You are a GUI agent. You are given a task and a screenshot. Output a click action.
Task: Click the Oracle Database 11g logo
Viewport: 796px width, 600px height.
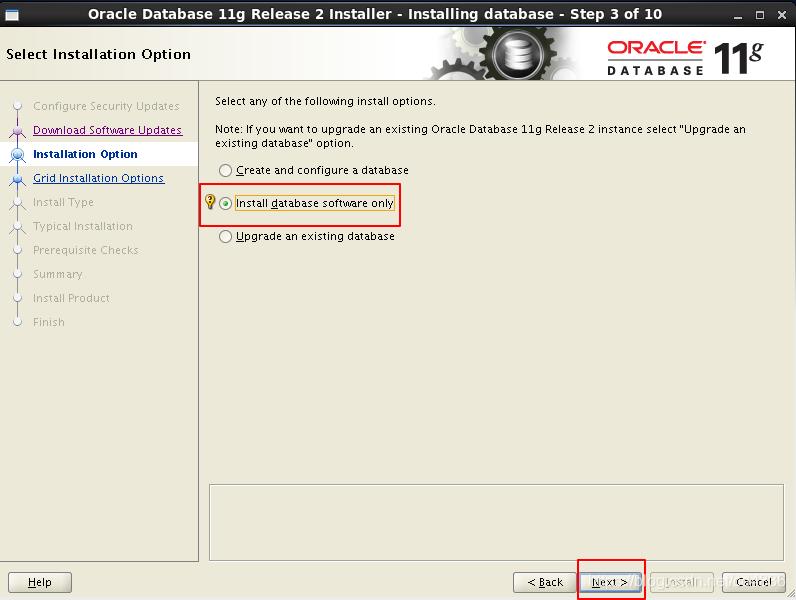(685, 57)
